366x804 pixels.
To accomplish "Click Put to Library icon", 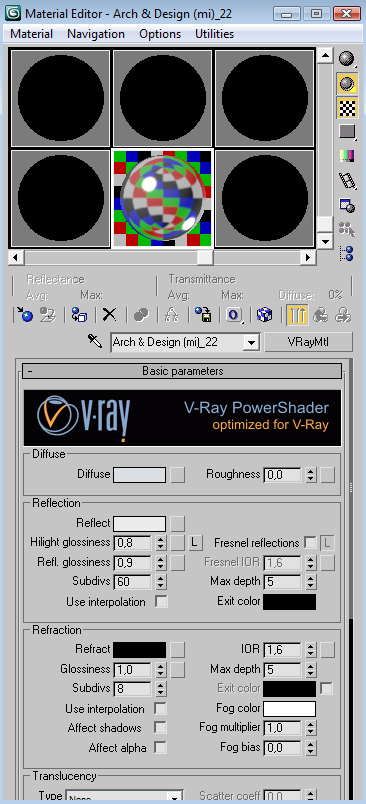I will [203, 314].
